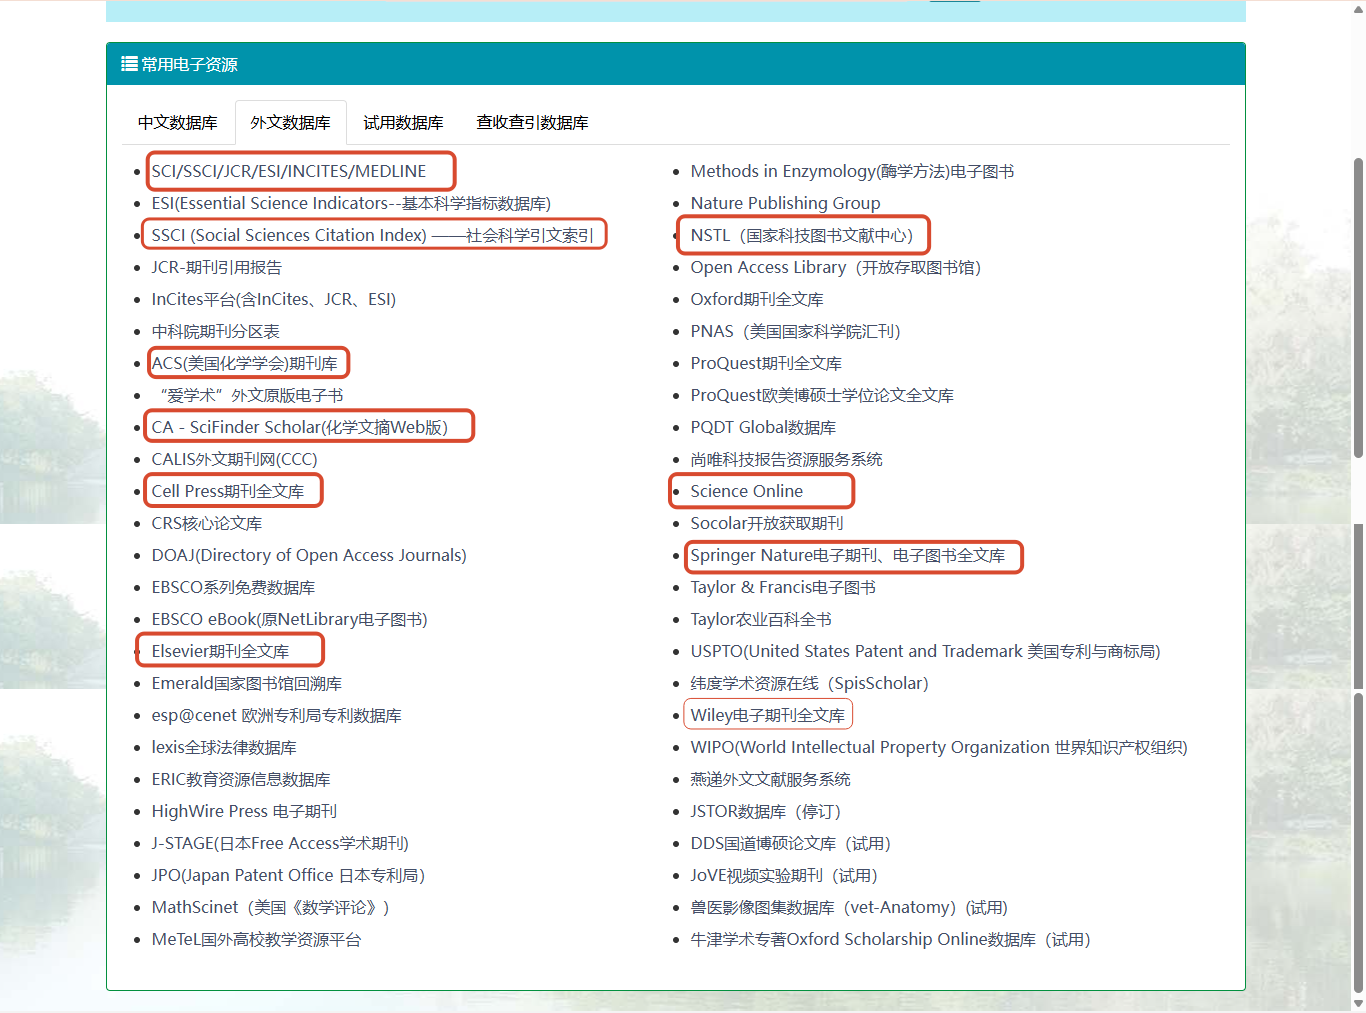Image resolution: width=1366 pixels, height=1013 pixels.
Task: Open Springer Nature电子期刊、电子图书全文库 link
Action: [x=848, y=555]
